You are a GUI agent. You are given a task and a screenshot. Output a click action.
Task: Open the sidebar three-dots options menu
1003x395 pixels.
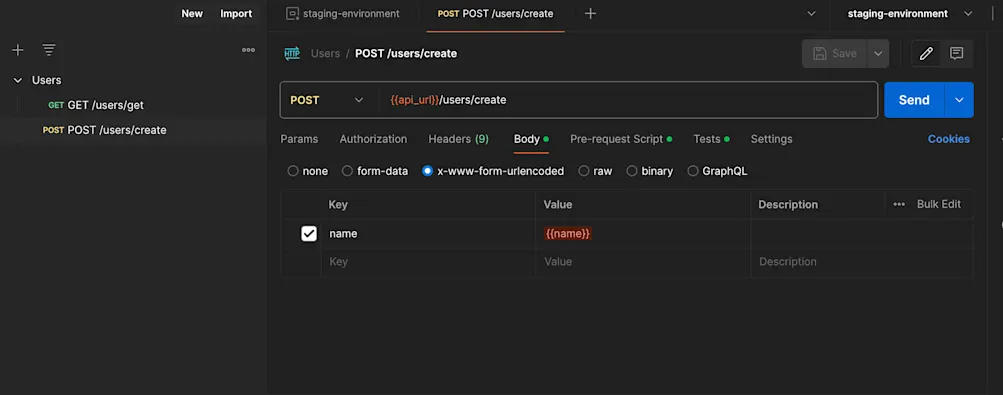[x=248, y=50]
